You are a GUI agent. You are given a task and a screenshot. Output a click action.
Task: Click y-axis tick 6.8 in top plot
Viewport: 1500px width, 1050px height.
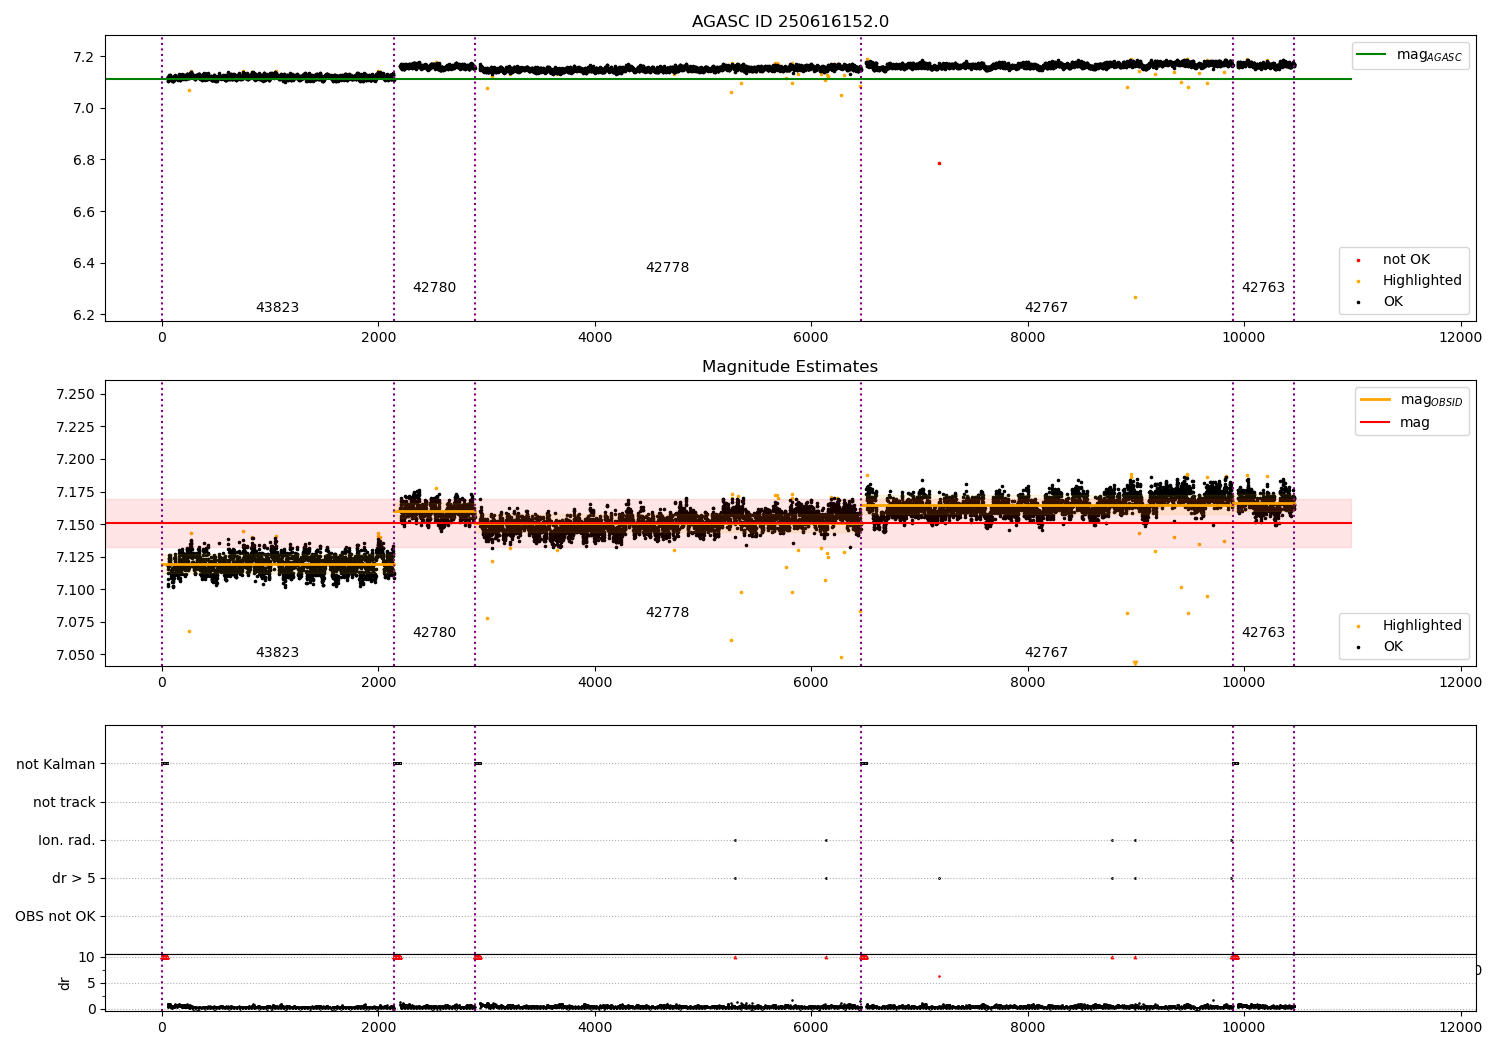tap(84, 160)
